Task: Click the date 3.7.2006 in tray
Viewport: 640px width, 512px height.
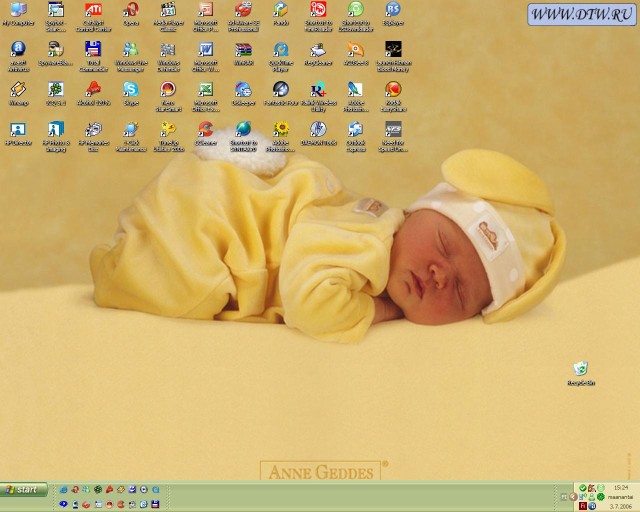Action: [620, 506]
